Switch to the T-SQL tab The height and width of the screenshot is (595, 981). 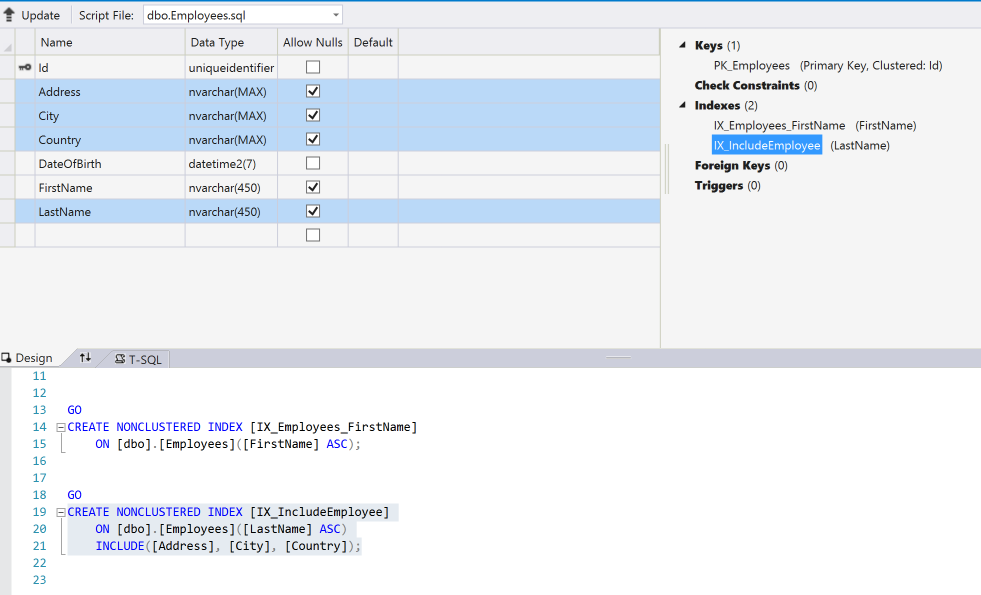[x=138, y=359]
